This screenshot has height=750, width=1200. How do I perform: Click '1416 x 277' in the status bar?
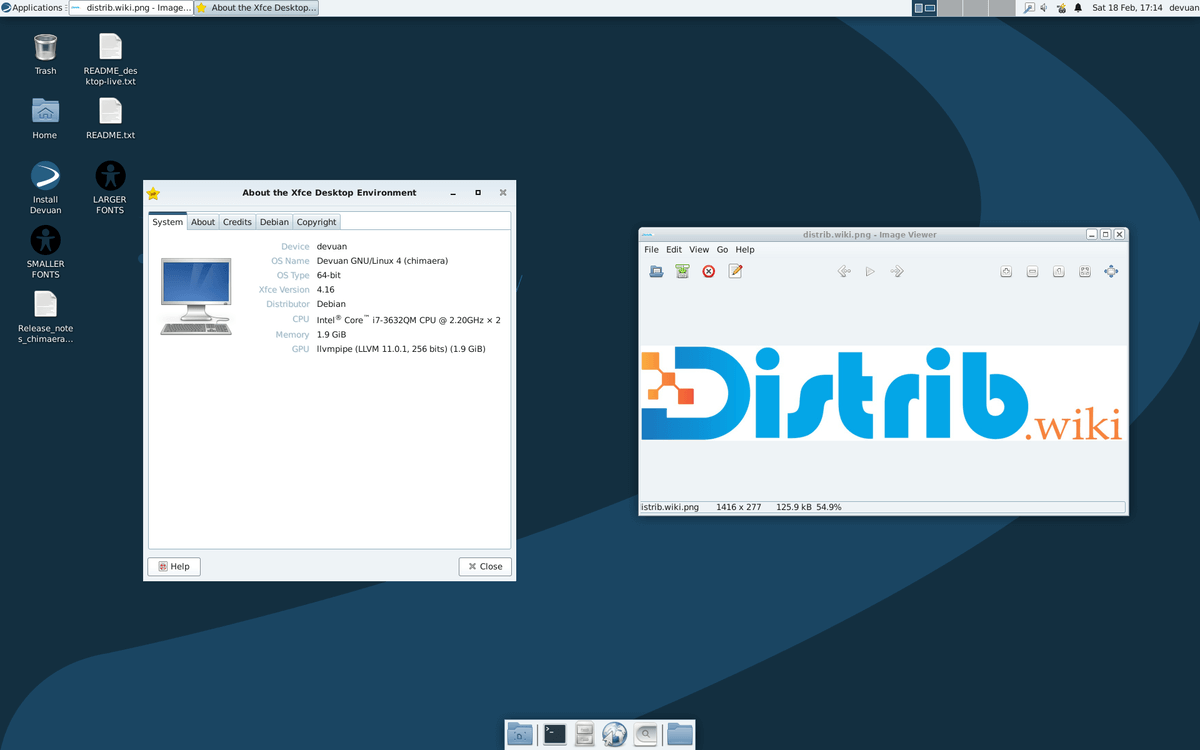[738, 507]
